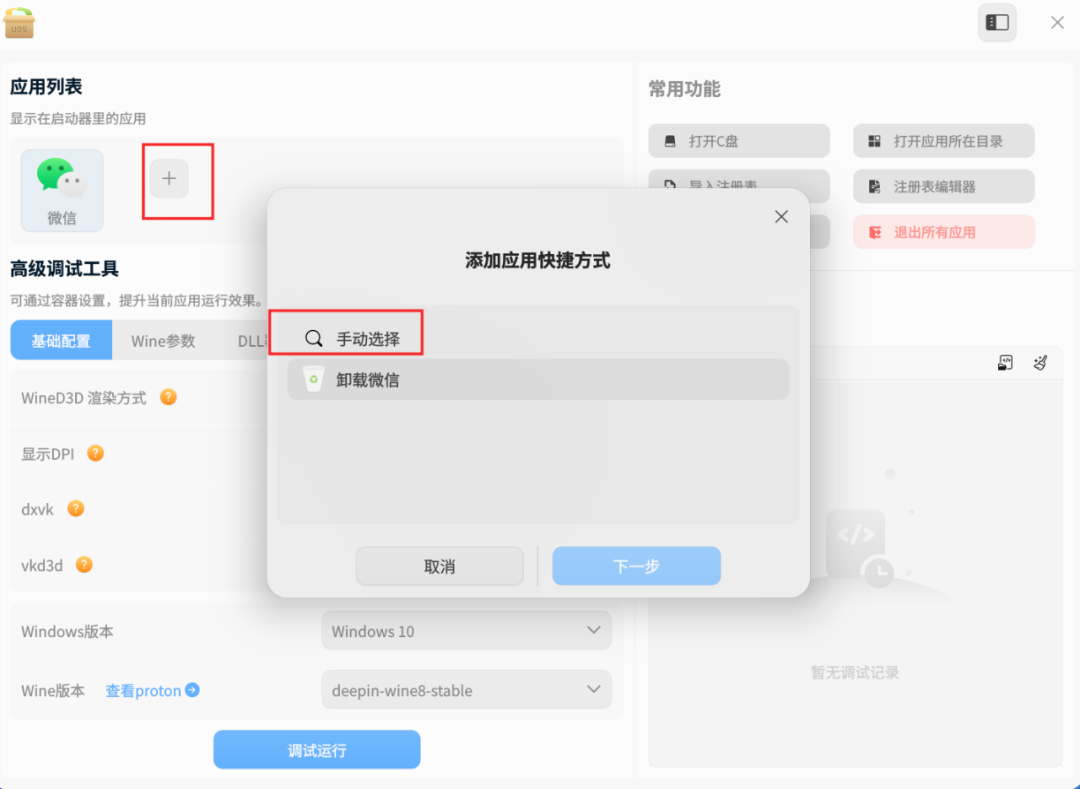Open the 查看proton link
Screen dimensions: 1080x789
[152, 691]
